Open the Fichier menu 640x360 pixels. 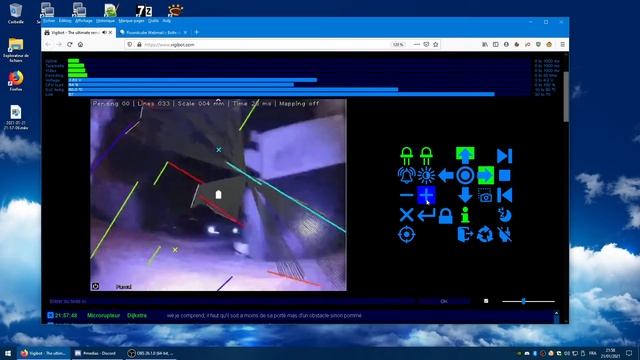point(49,20)
